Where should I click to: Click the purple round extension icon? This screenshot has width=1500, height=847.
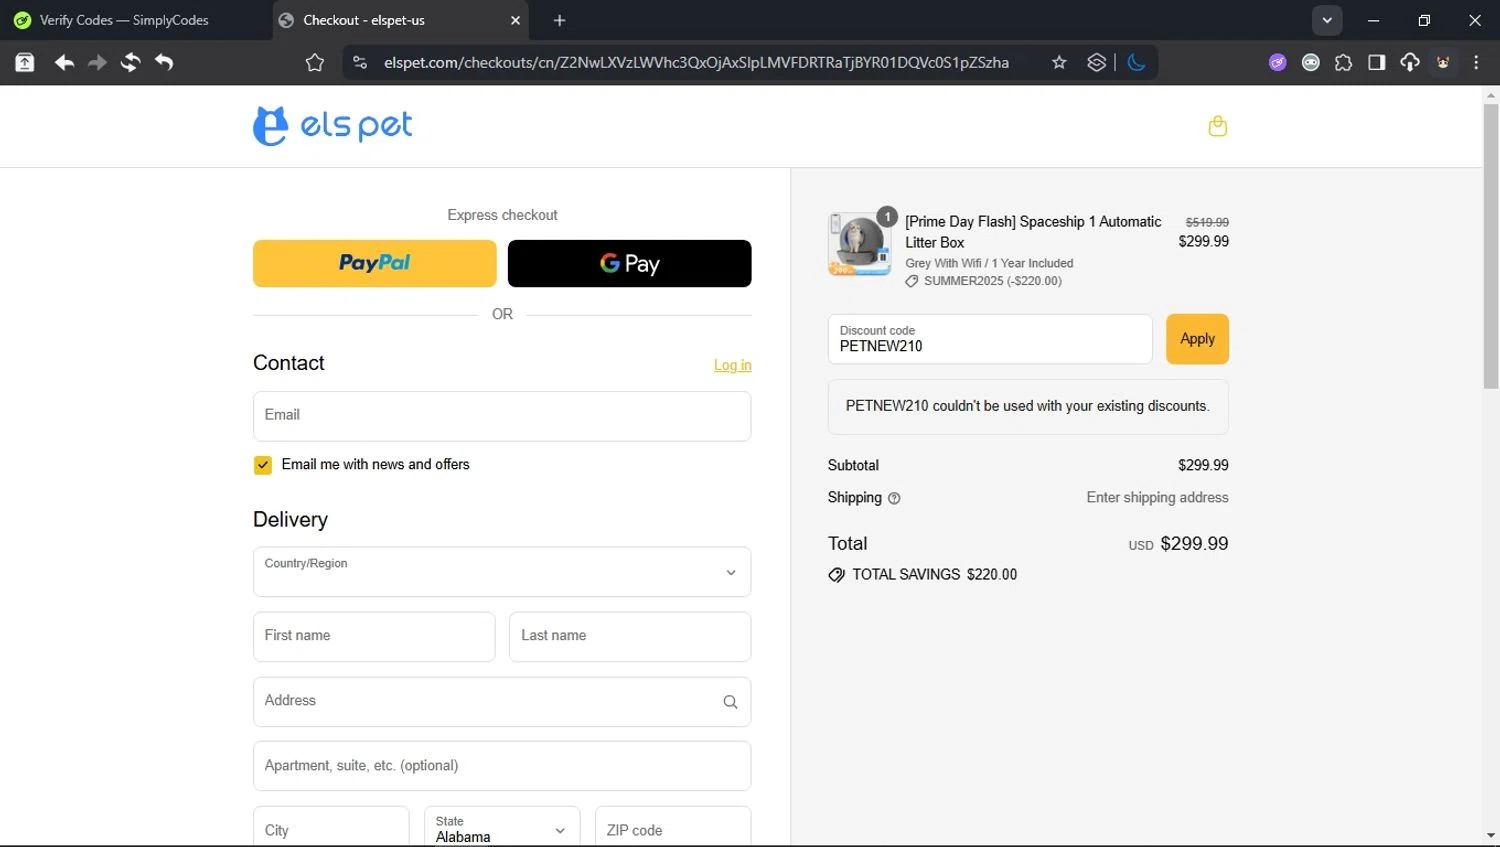[1278, 63]
